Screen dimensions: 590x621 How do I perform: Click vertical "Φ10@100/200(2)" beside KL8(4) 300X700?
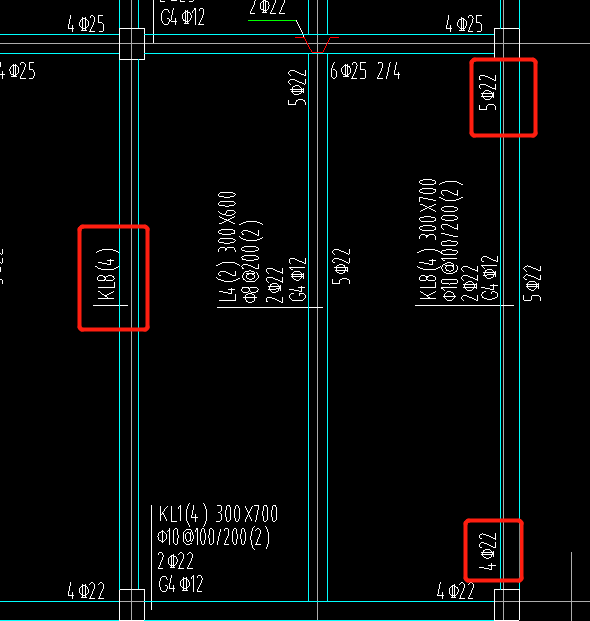(451, 240)
